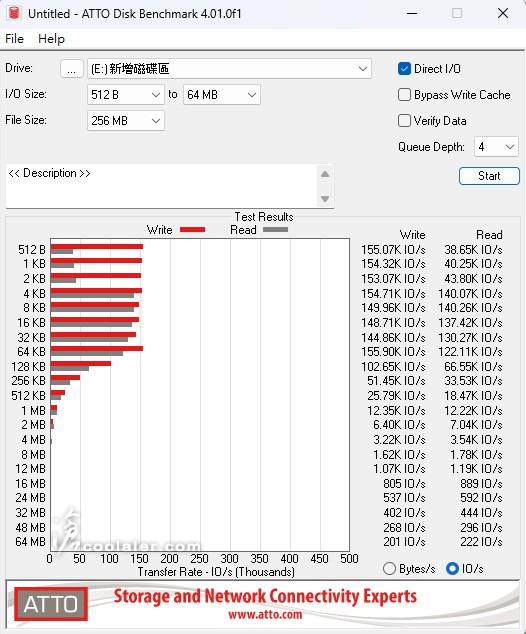The height and width of the screenshot is (634, 526).
Task: Open the File menu
Action: 15,39
